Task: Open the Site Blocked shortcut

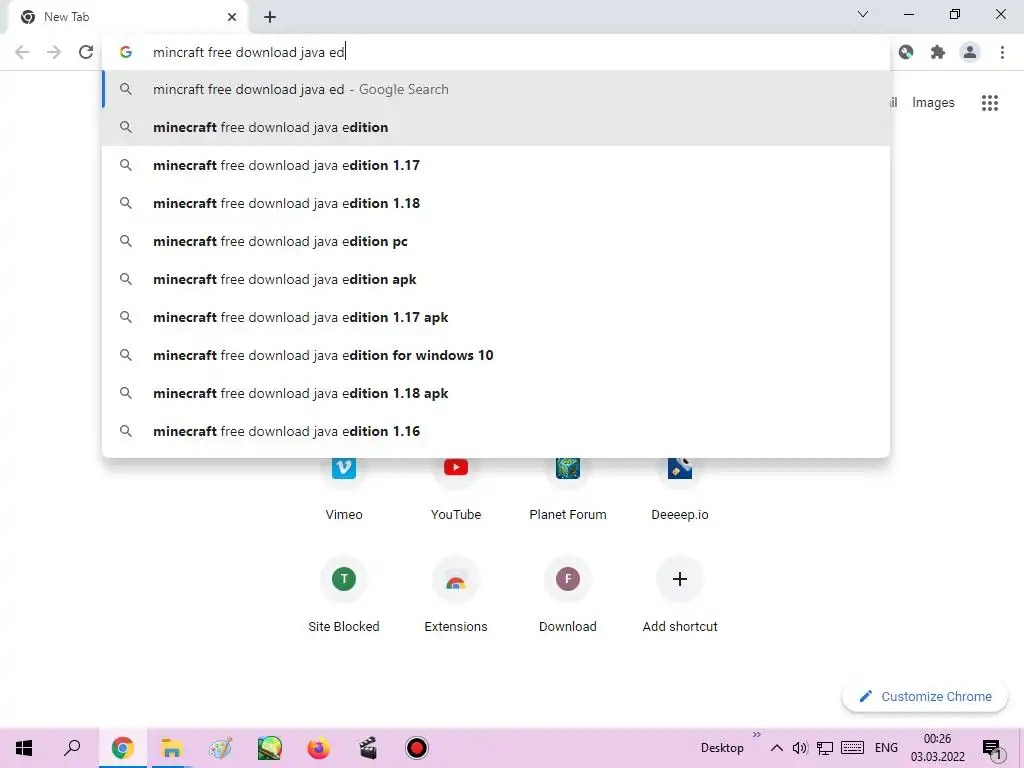Action: point(344,594)
